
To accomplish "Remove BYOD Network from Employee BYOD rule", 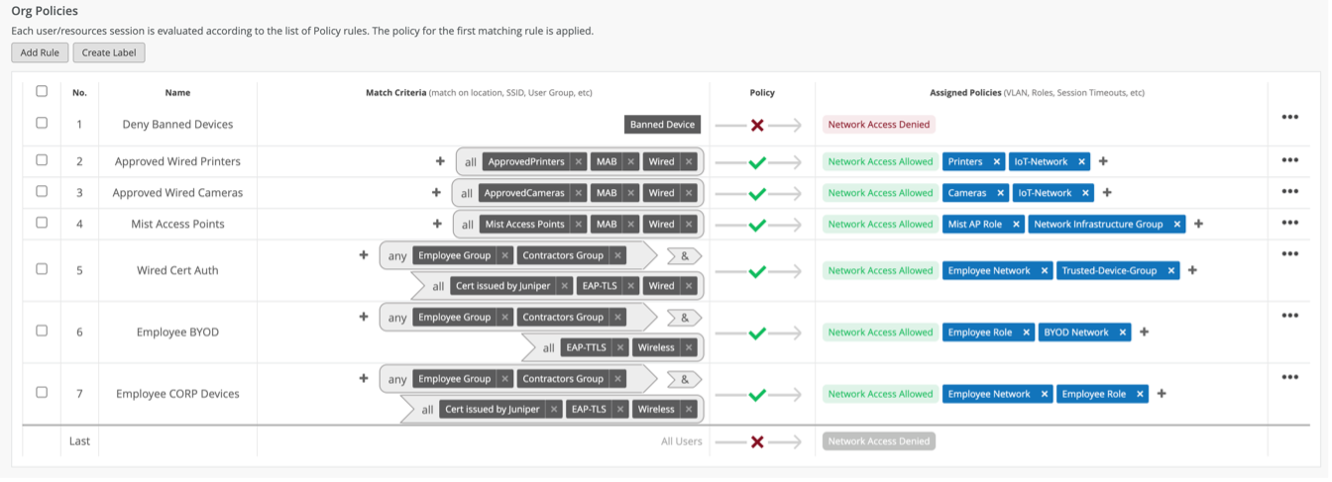I will tap(1123, 333).
